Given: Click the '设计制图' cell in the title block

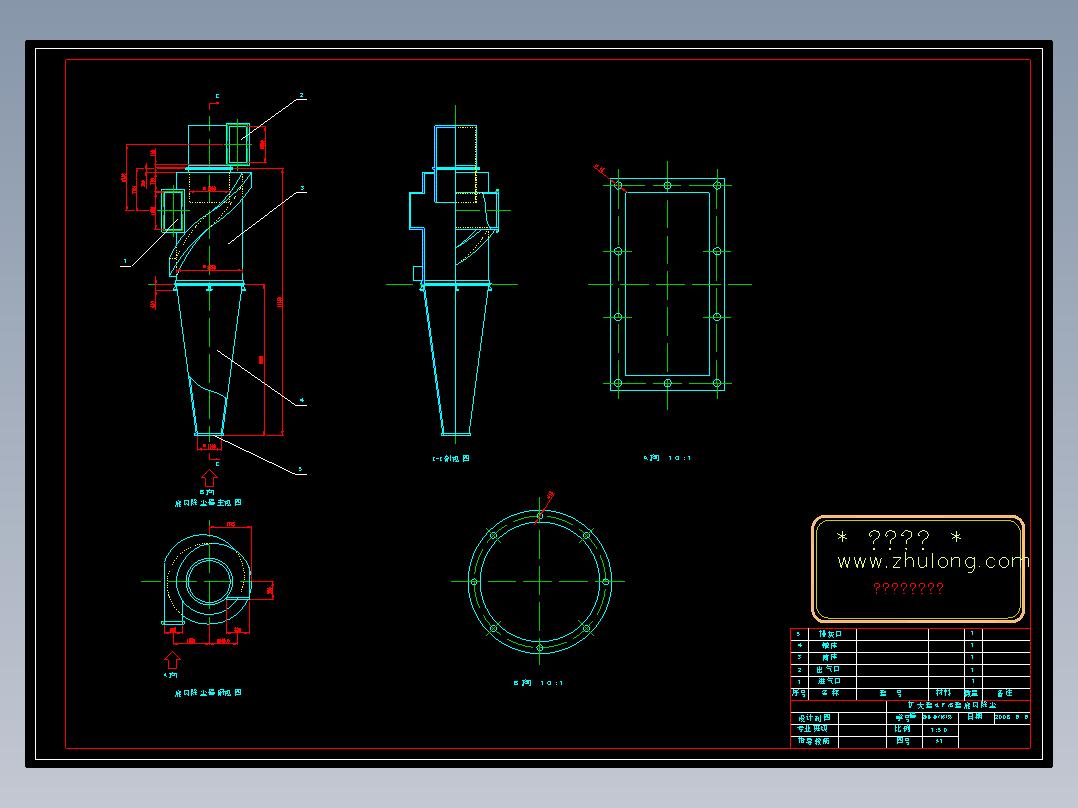Looking at the screenshot, I should pos(814,717).
